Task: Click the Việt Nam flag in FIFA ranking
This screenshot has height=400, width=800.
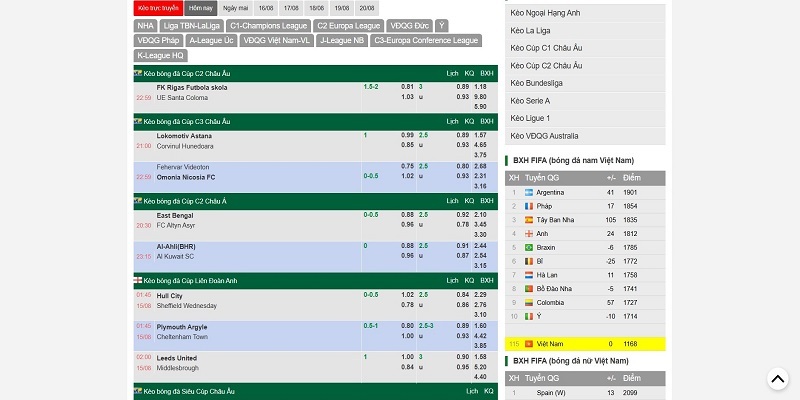Action: click(529, 343)
